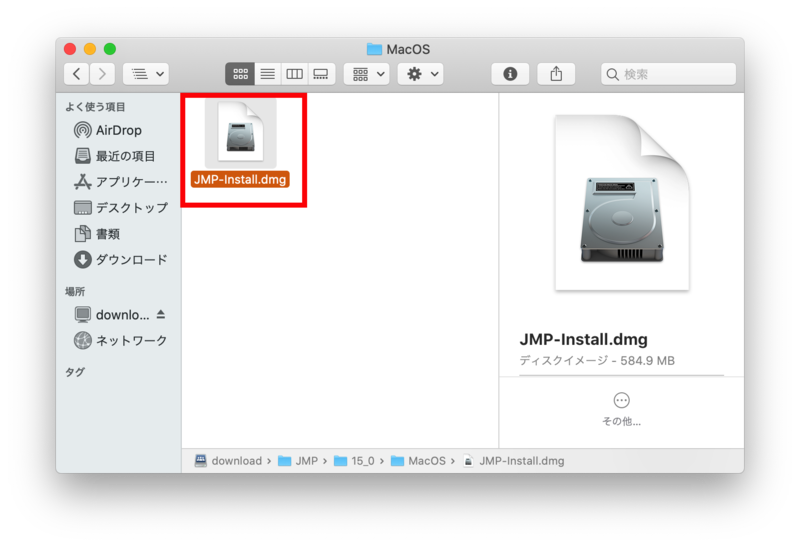Click MacOS folder in the path bar

[x=418, y=461]
